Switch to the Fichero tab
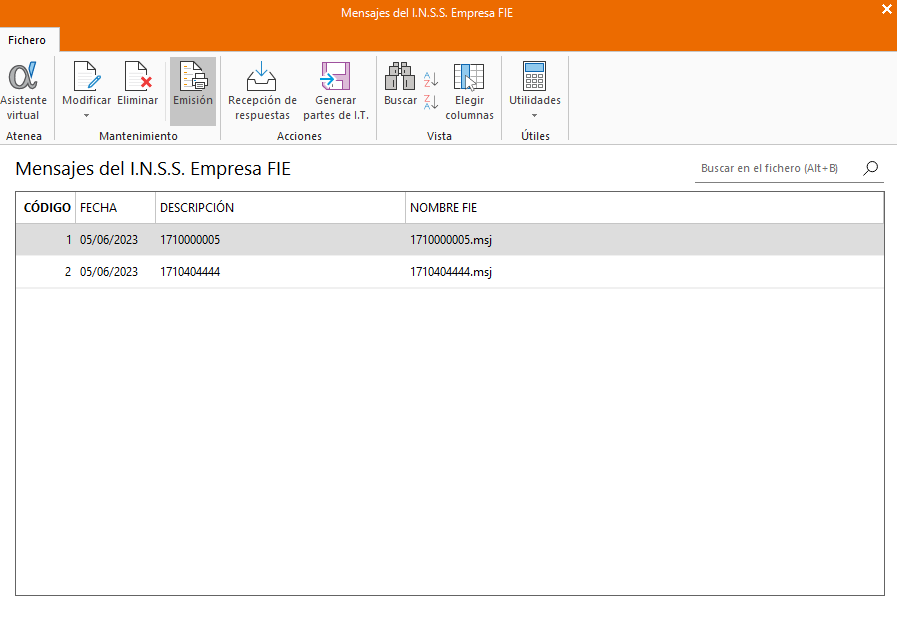 (27, 40)
